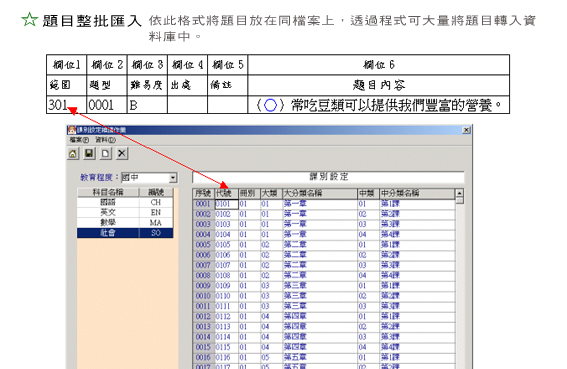Click the X delete icon in toolbar
The image size is (567, 369).
[x=122, y=154]
